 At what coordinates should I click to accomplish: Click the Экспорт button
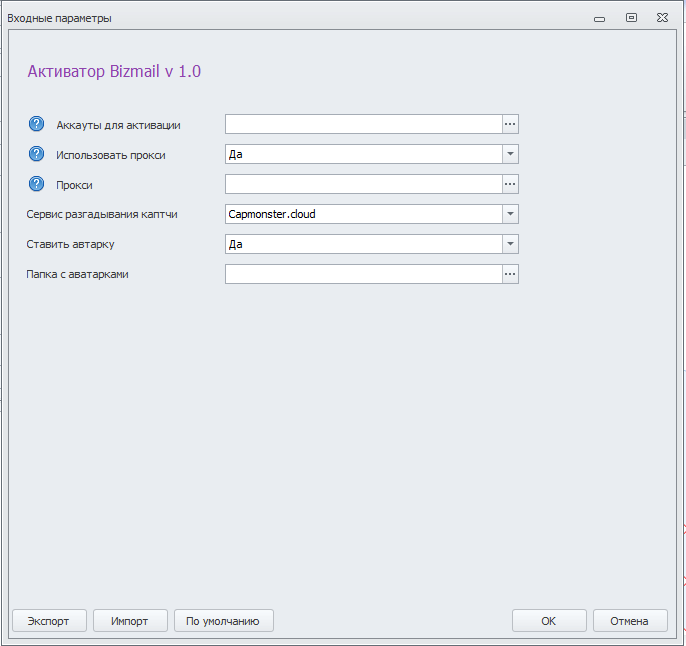(49, 621)
